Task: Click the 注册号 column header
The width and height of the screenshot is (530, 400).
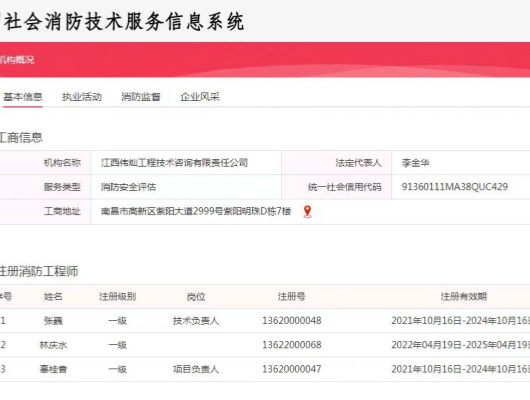Action: (292, 297)
